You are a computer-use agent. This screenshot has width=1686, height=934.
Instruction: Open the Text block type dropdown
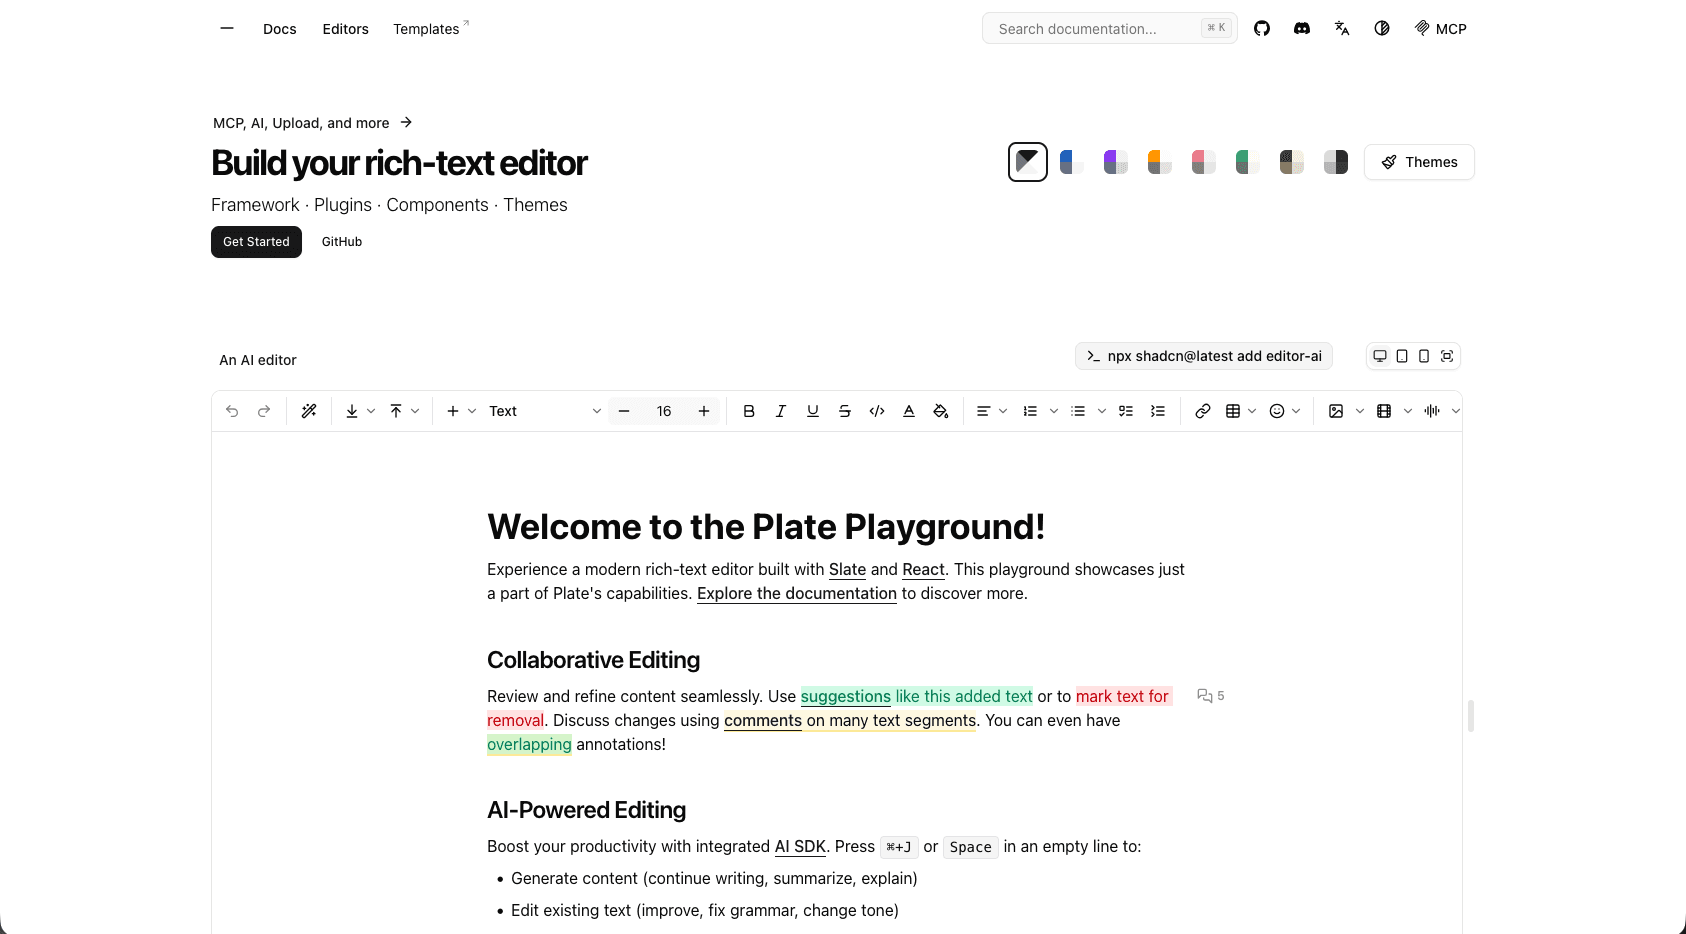[545, 411]
